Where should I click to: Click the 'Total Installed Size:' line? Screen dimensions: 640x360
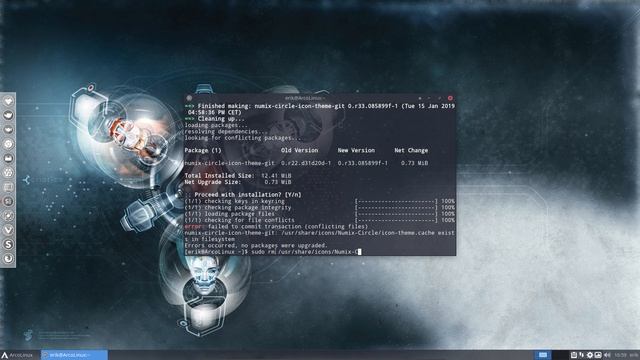(238, 176)
